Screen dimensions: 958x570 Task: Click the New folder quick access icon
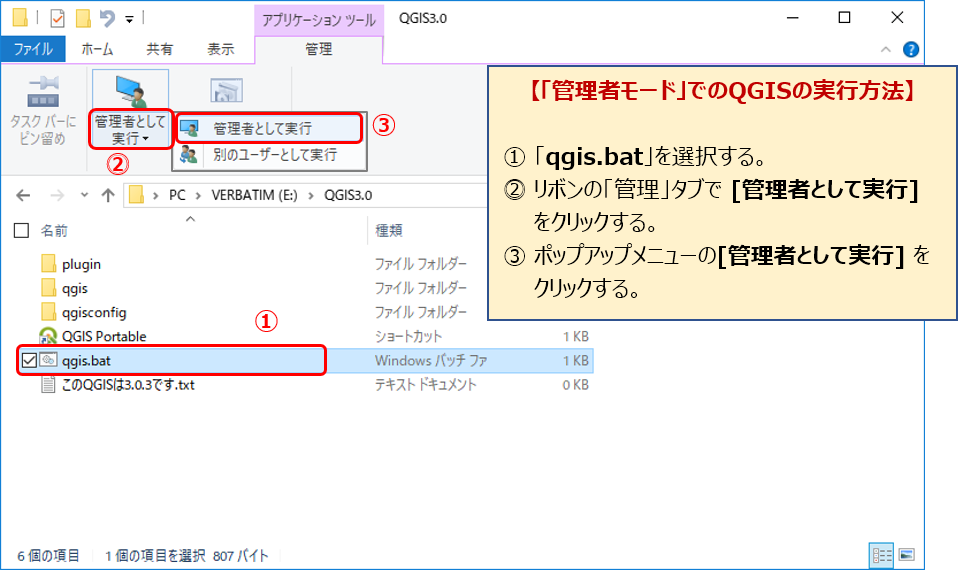click(83, 18)
